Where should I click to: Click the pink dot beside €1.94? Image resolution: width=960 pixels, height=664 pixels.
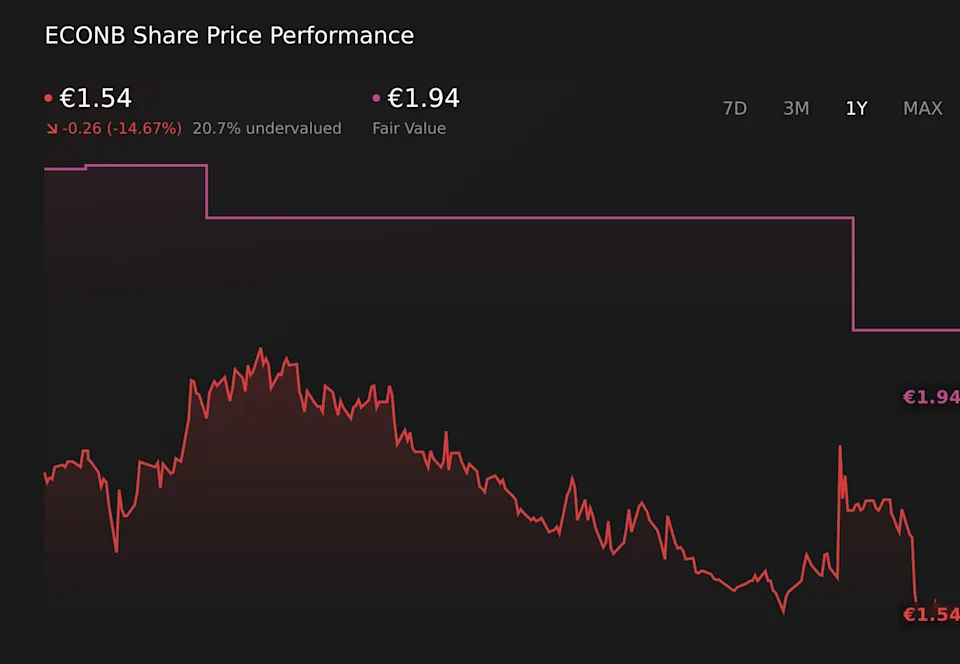pos(376,99)
